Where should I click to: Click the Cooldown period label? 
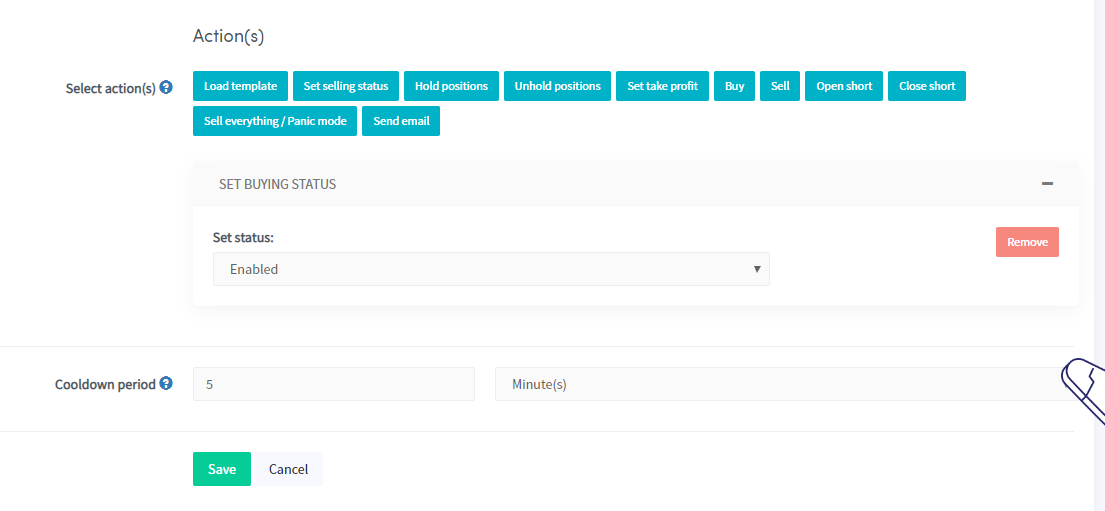coord(105,385)
